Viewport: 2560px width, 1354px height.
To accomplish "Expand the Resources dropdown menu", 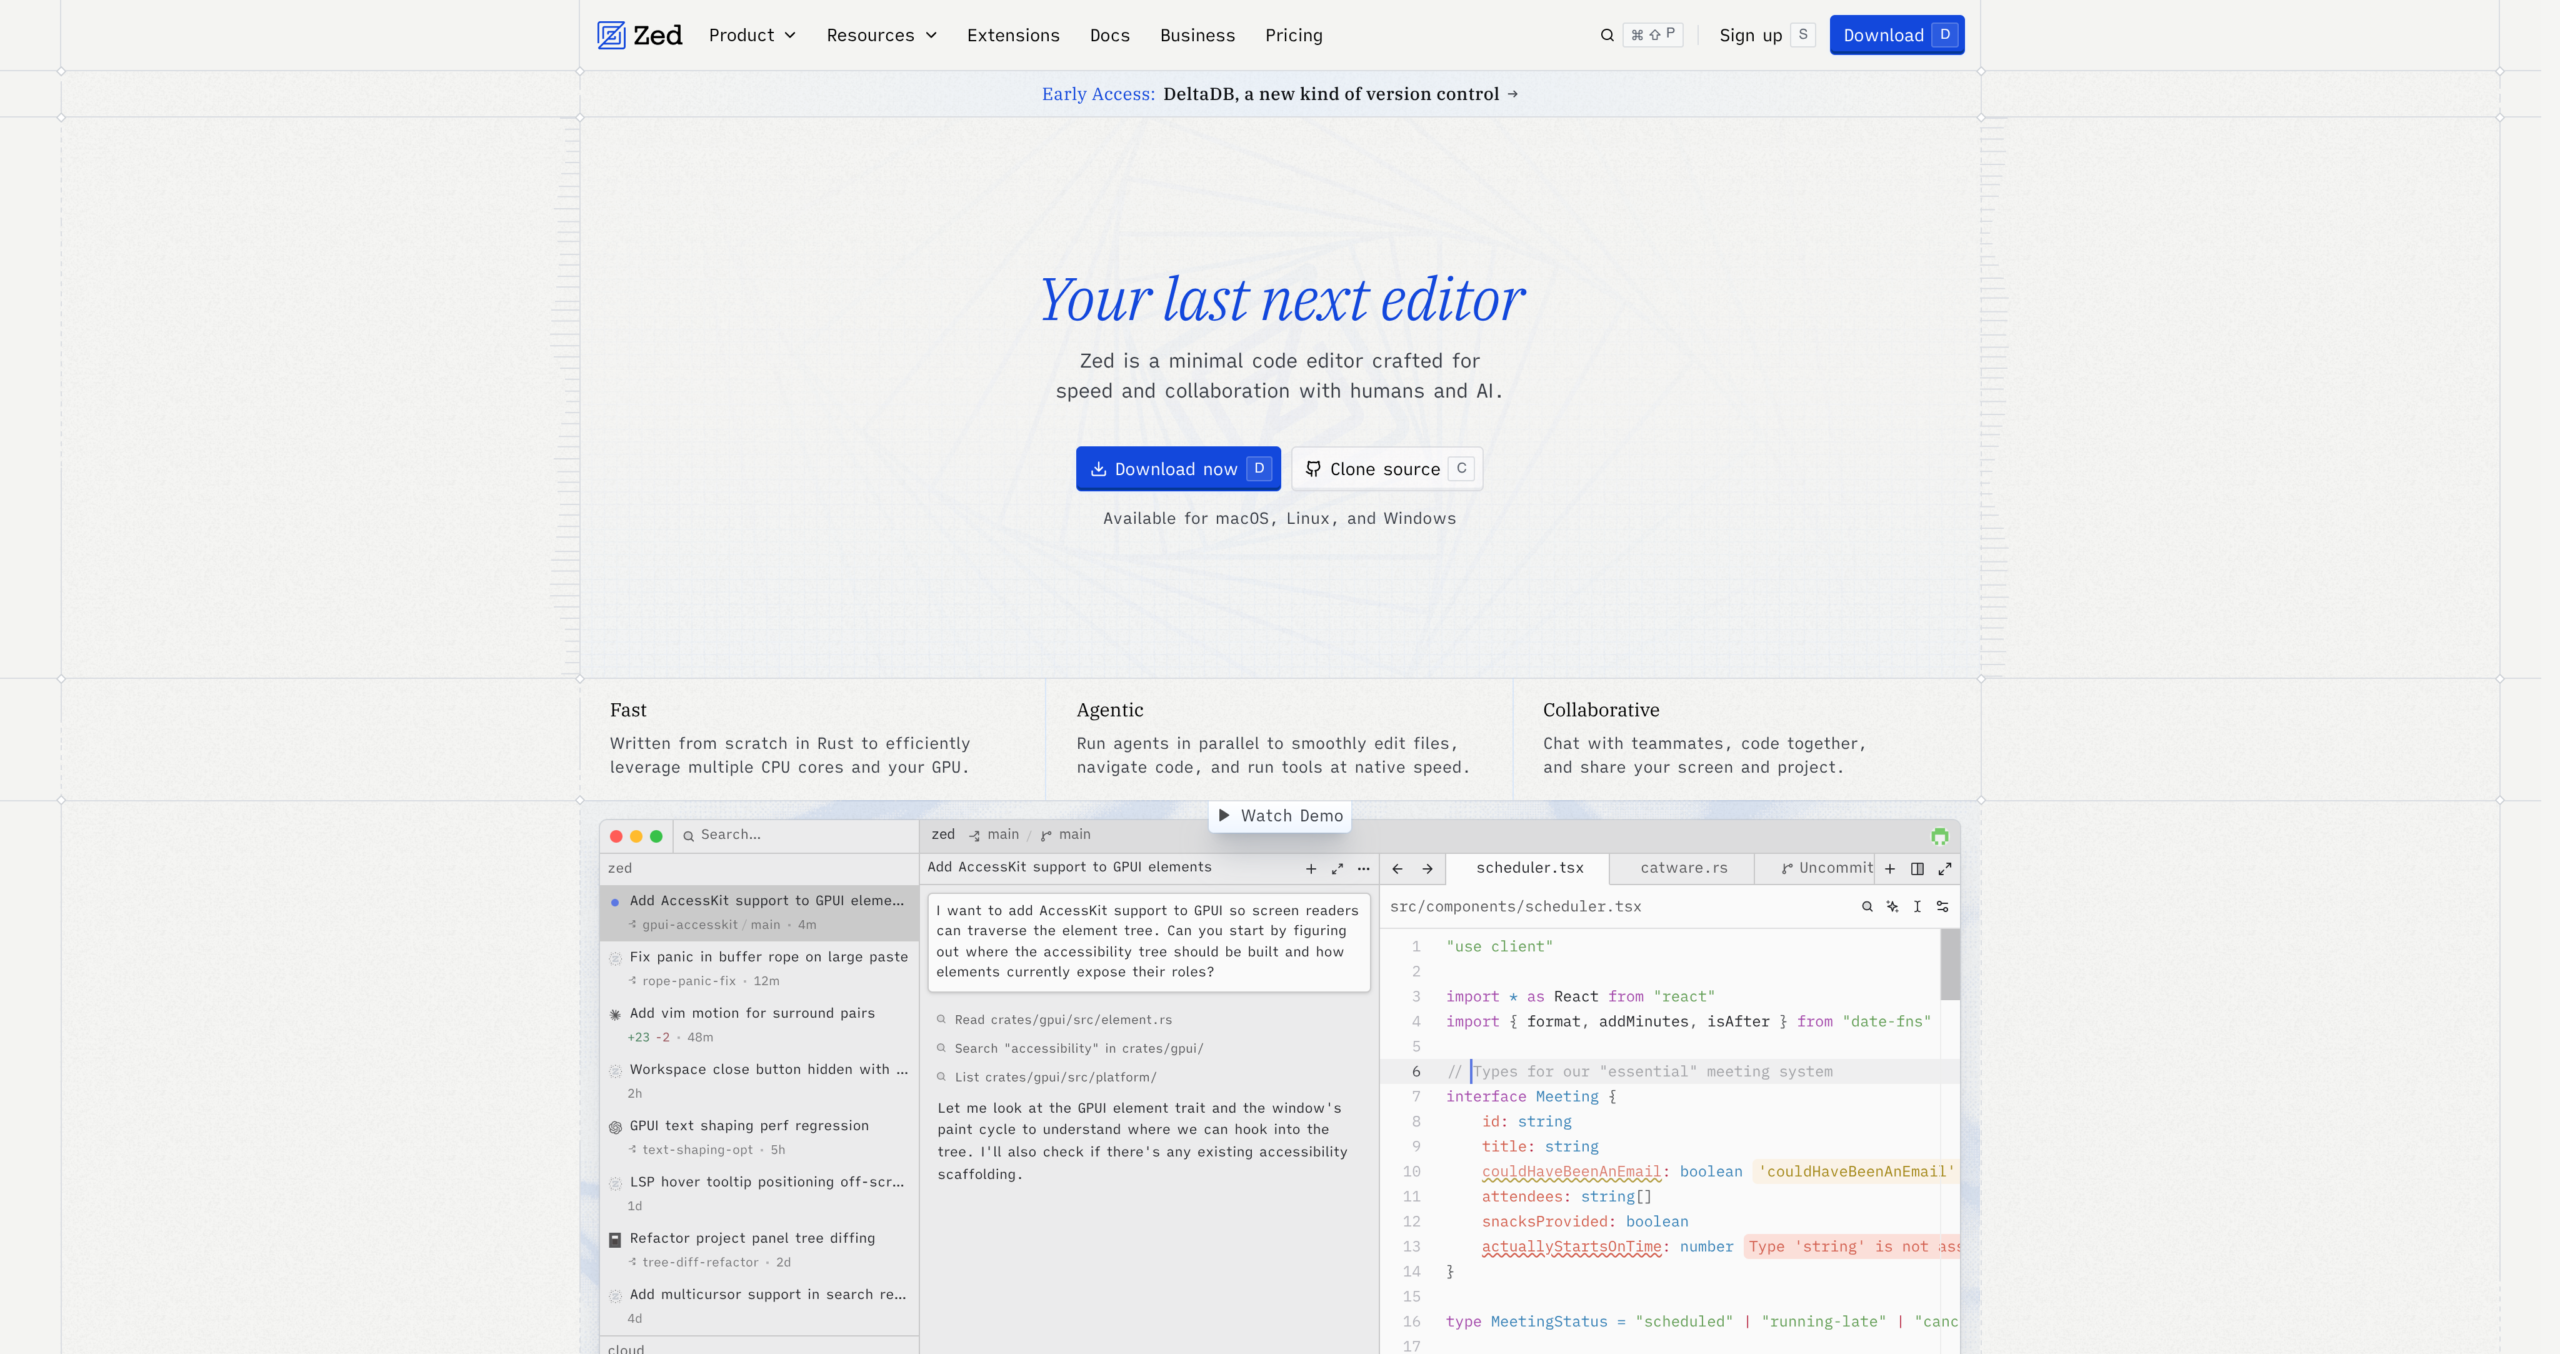I will click(881, 35).
